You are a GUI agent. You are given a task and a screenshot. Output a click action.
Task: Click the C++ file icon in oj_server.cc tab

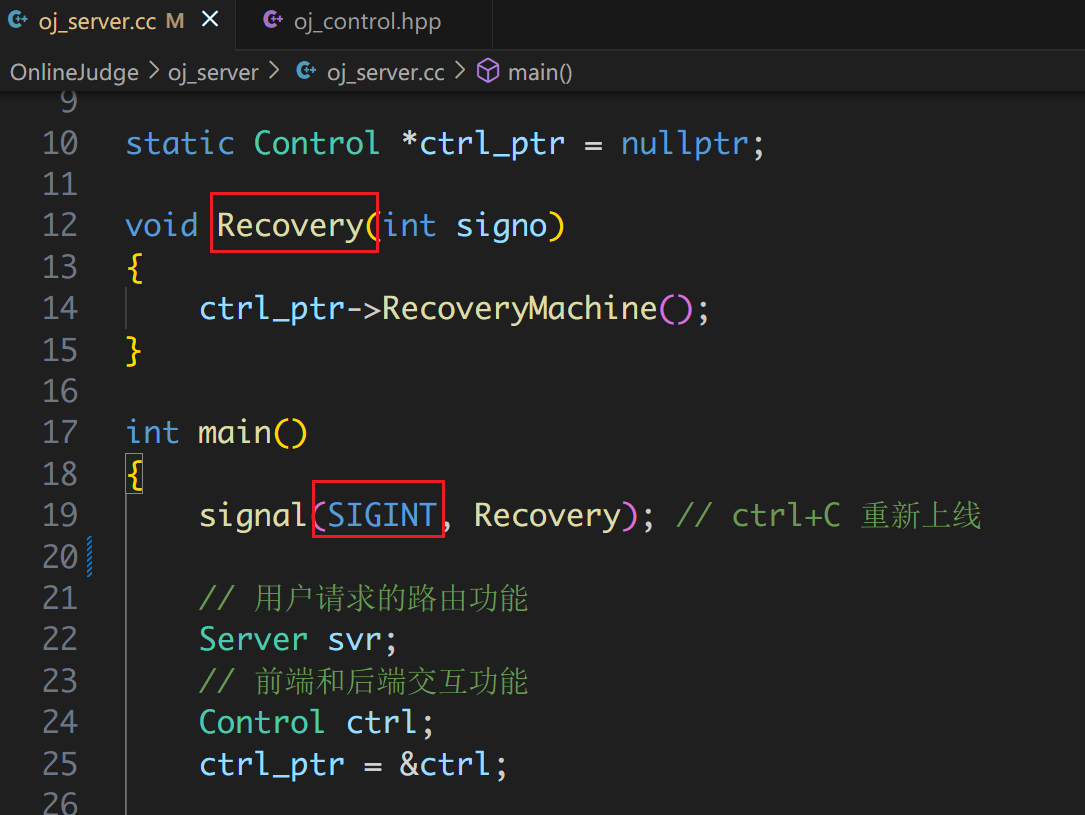coord(18,21)
